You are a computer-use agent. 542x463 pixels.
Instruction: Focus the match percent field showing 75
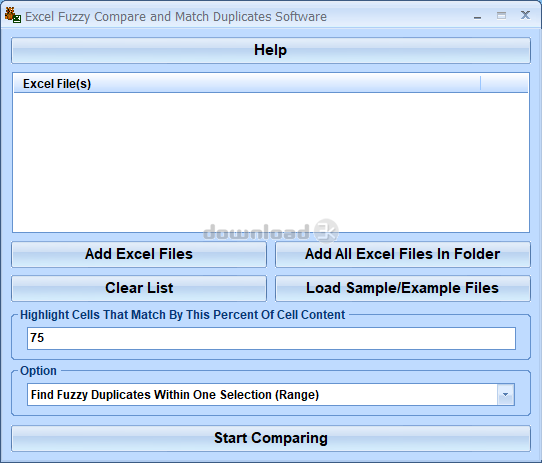tap(271, 338)
